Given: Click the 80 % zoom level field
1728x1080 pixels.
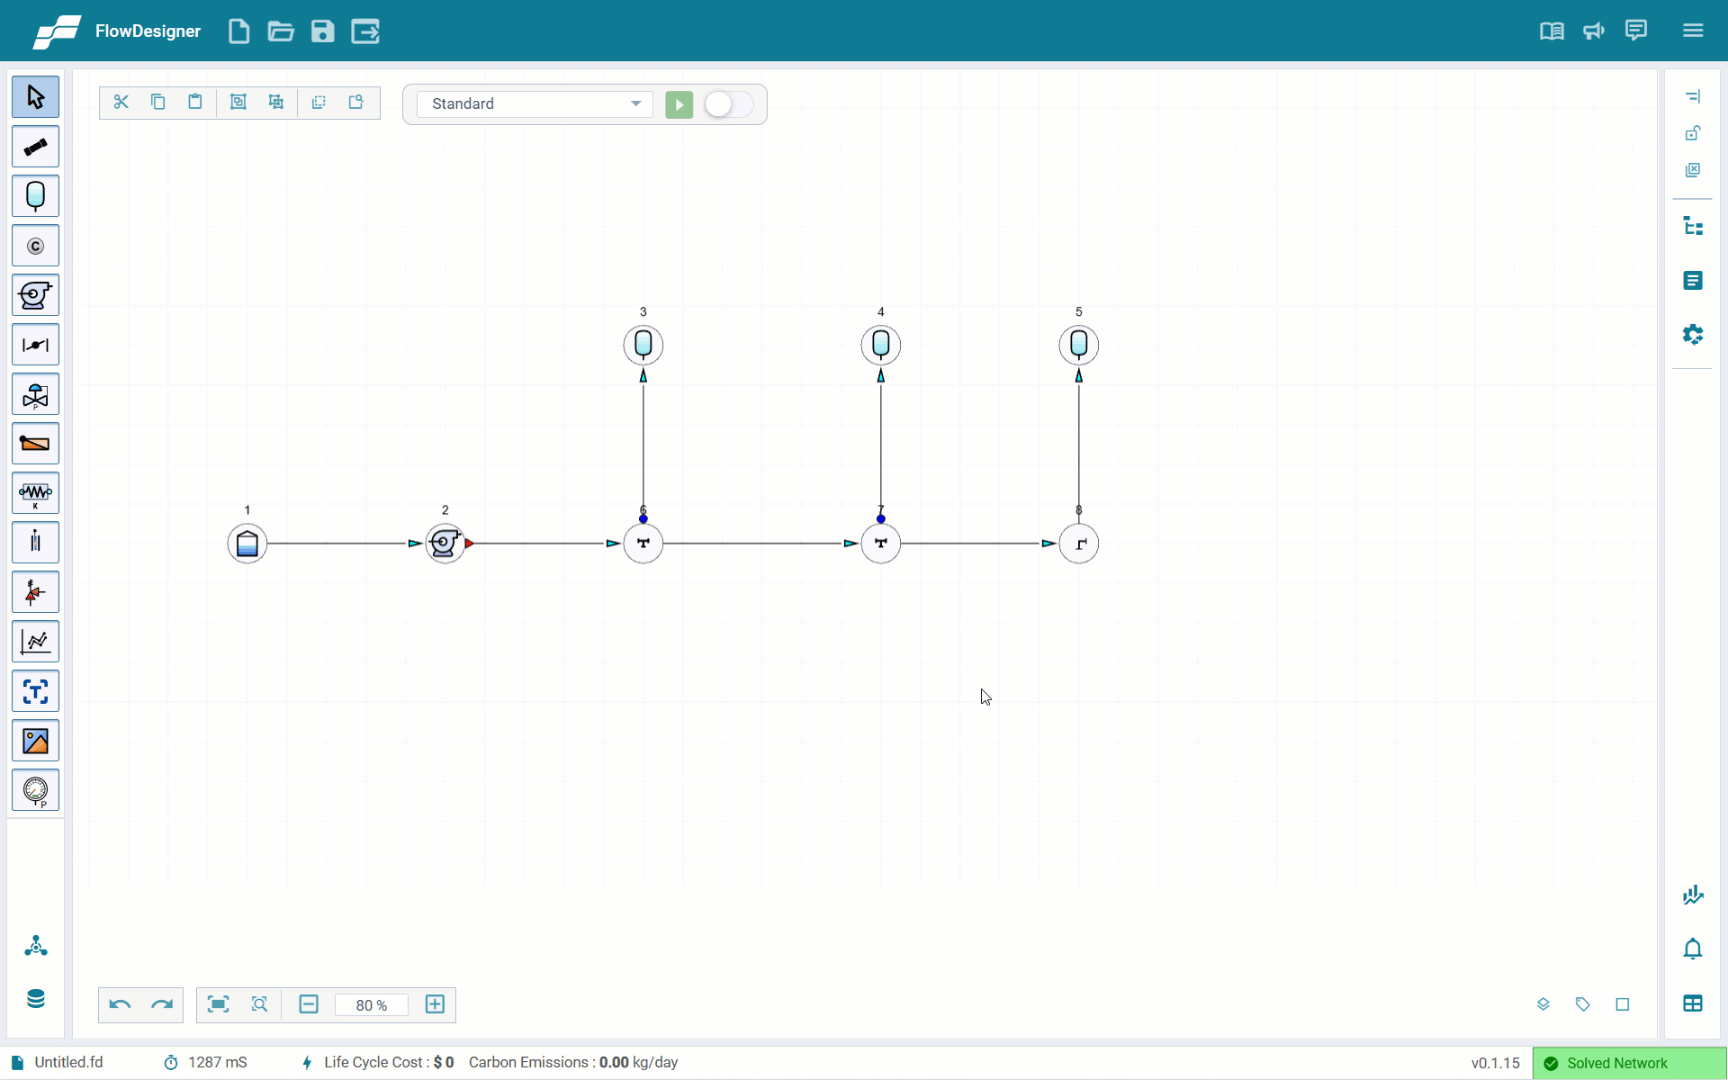Looking at the screenshot, I should click(x=371, y=1005).
